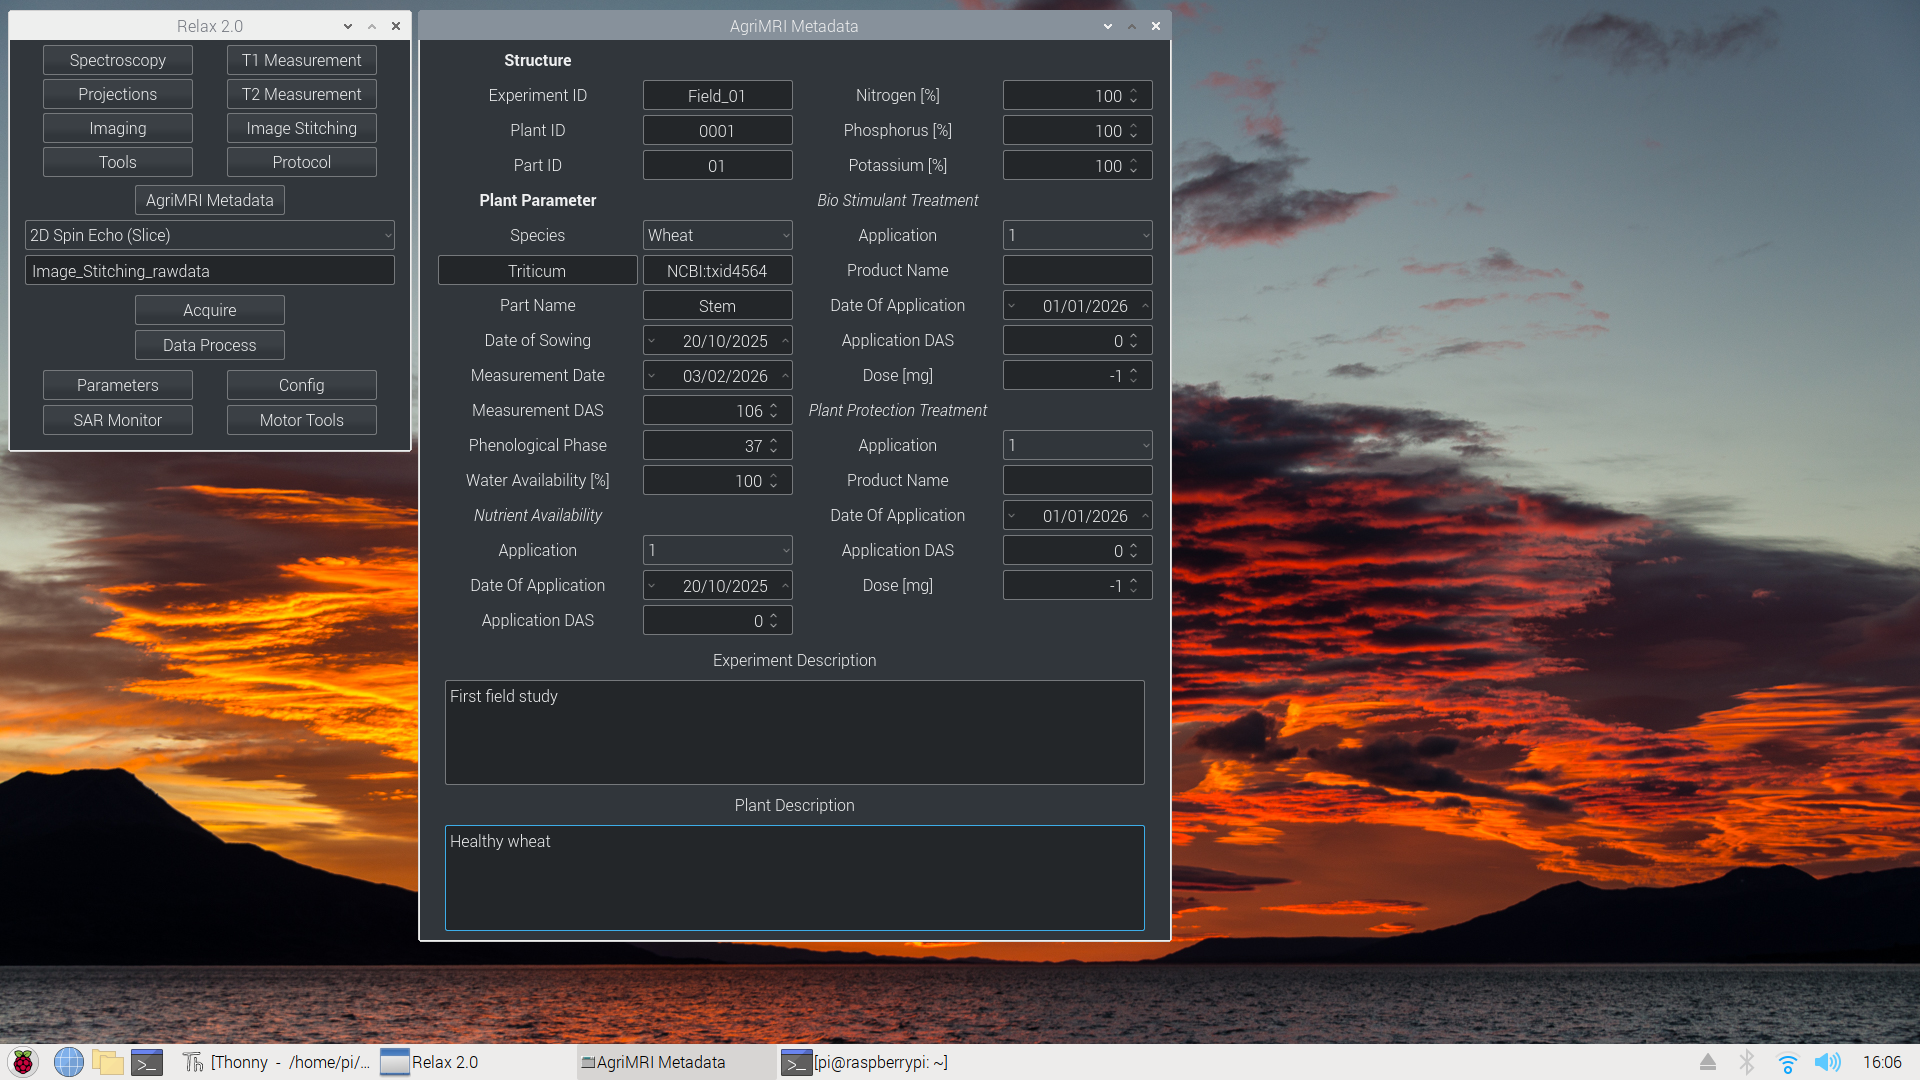Click the Experiment ID input field
1920x1080 pixels.
717,96
